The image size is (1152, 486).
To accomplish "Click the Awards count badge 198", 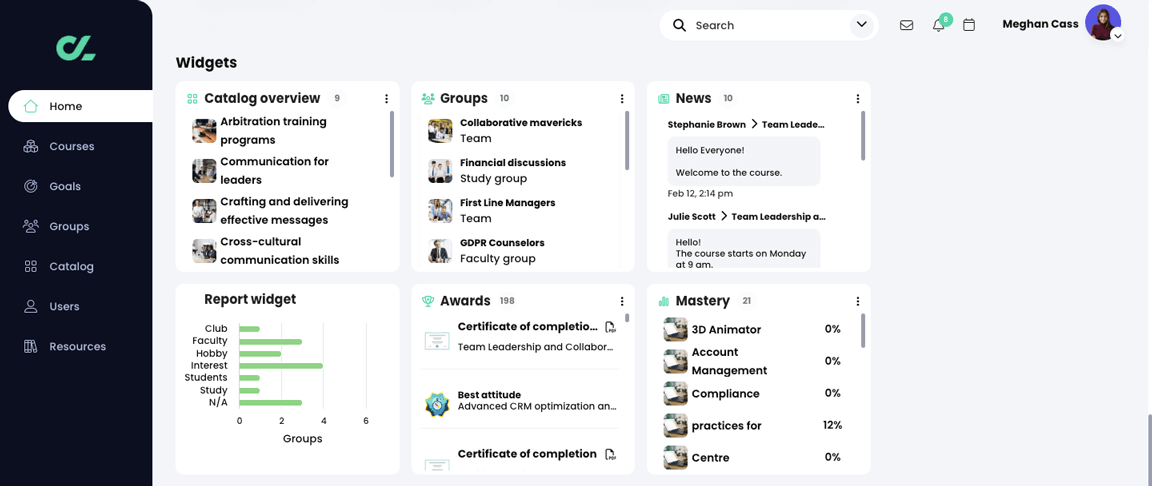I will pyautogui.click(x=507, y=301).
